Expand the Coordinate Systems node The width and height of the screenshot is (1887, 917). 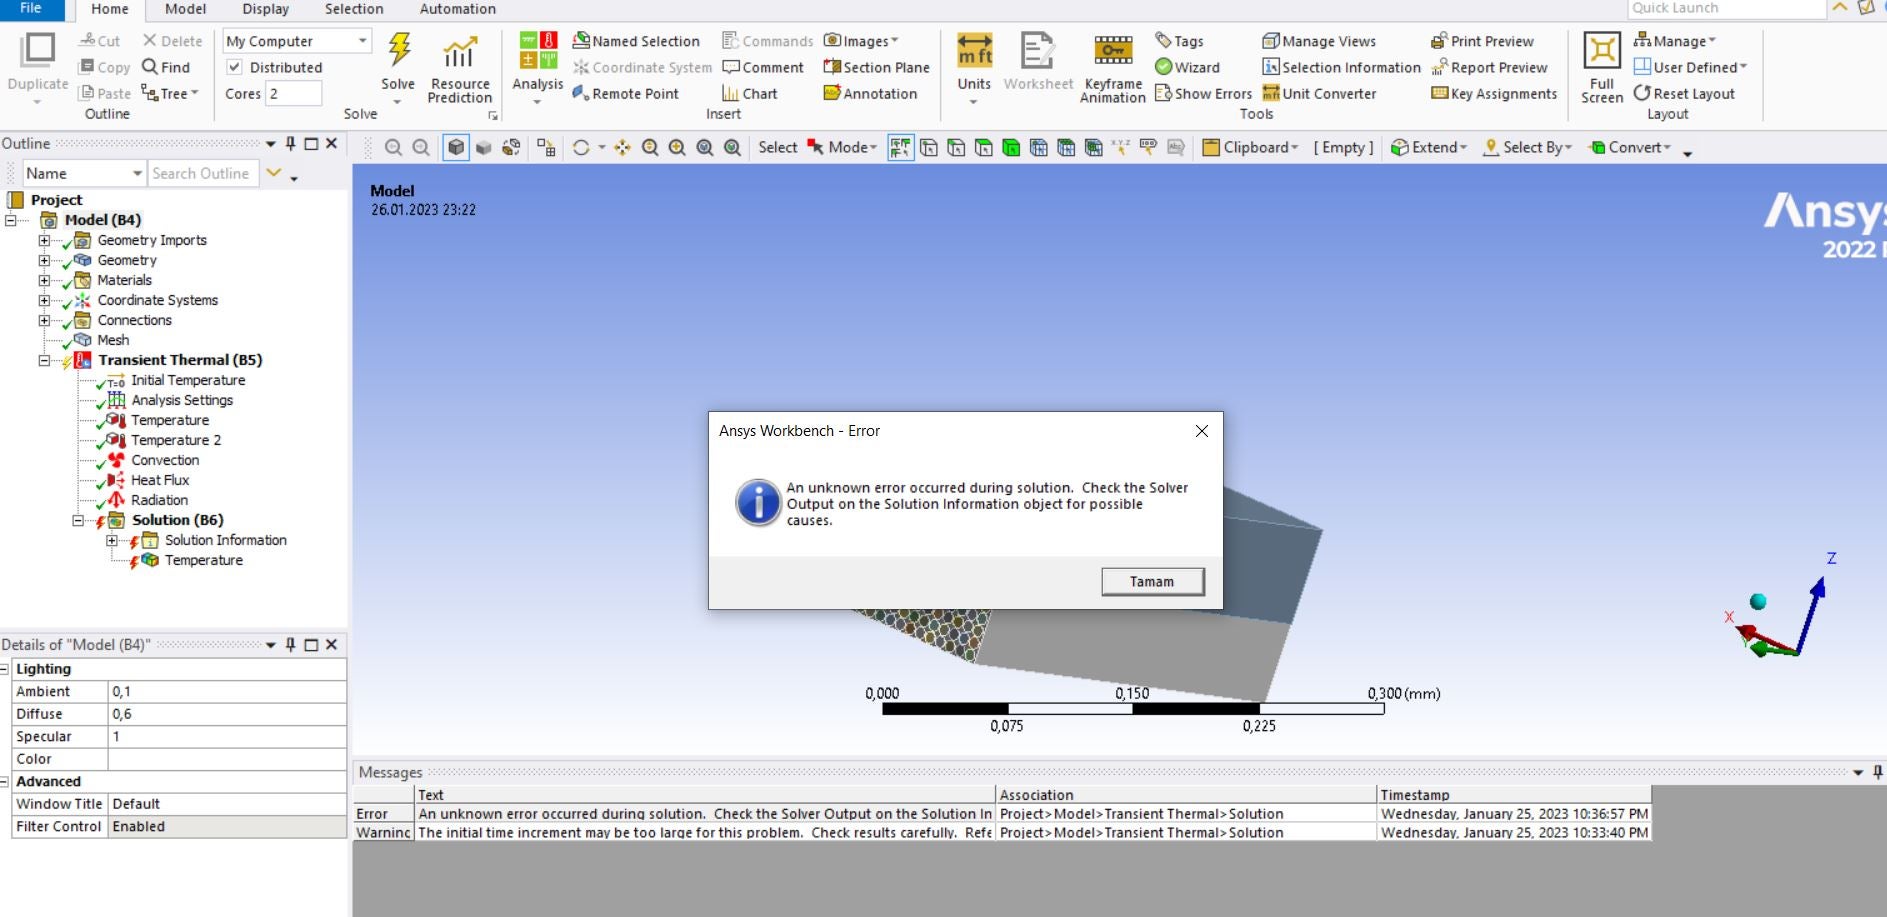[44, 300]
